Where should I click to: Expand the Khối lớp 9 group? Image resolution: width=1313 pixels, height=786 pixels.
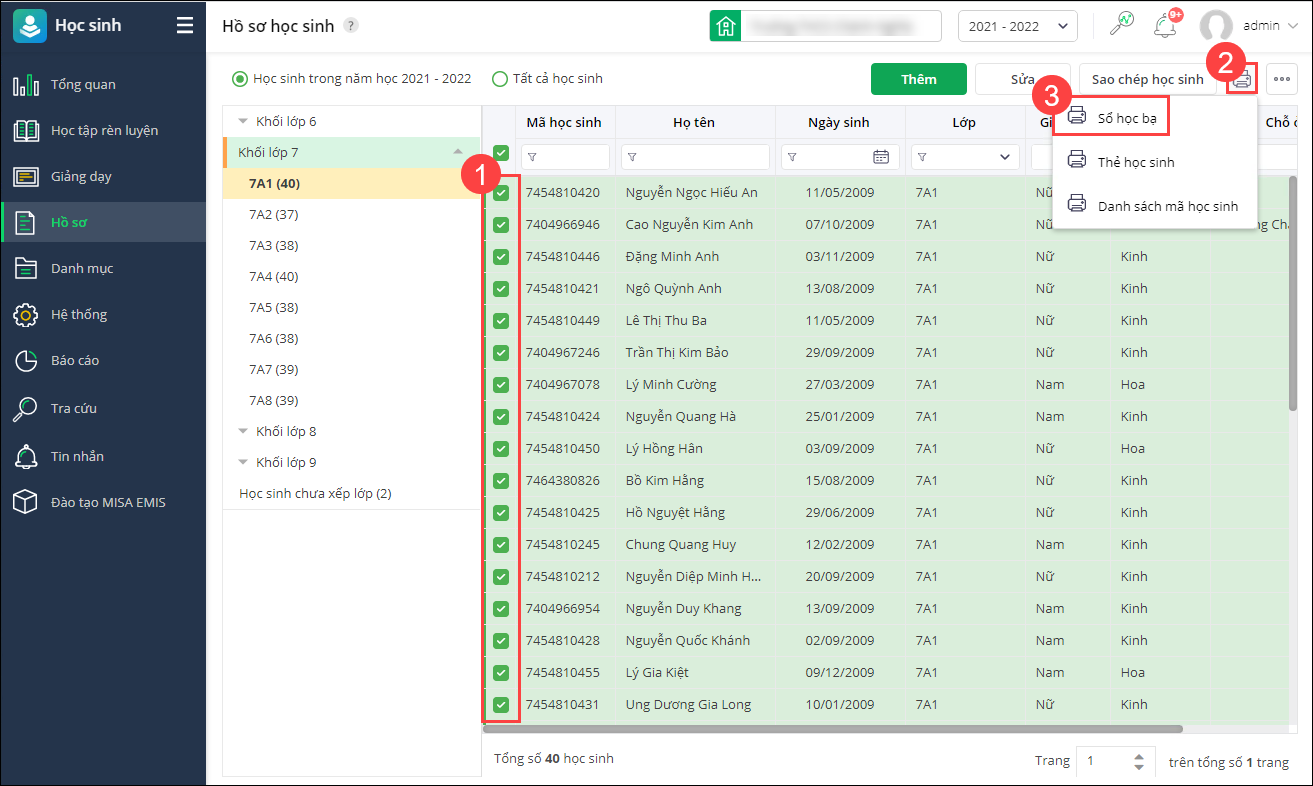click(243, 463)
